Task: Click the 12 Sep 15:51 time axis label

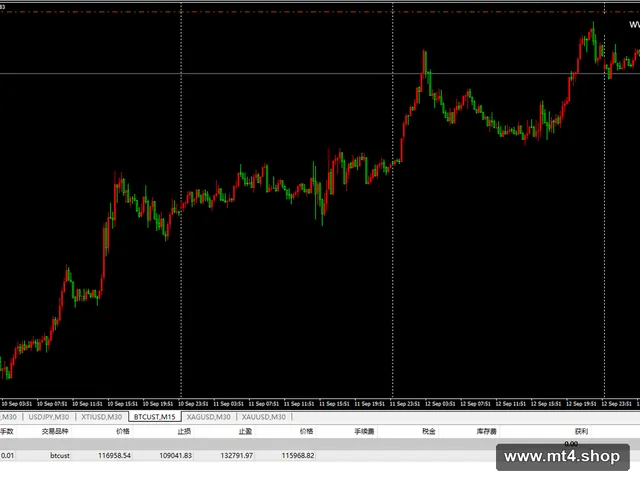Action: [546, 404]
